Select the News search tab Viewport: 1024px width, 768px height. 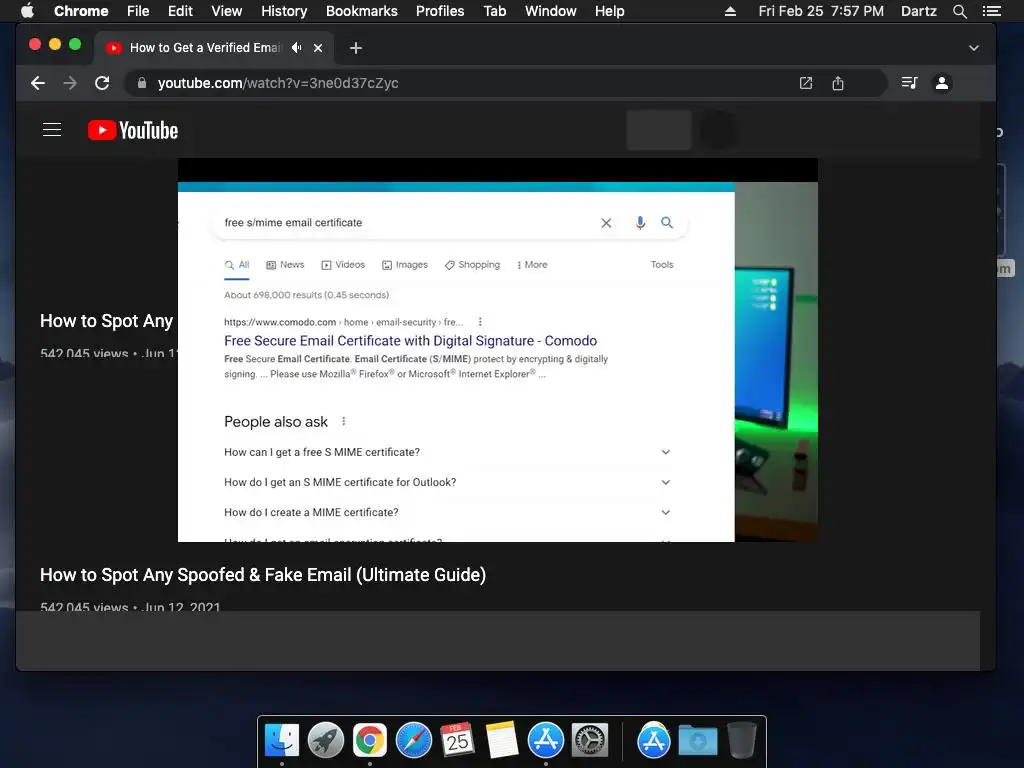click(x=285, y=264)
